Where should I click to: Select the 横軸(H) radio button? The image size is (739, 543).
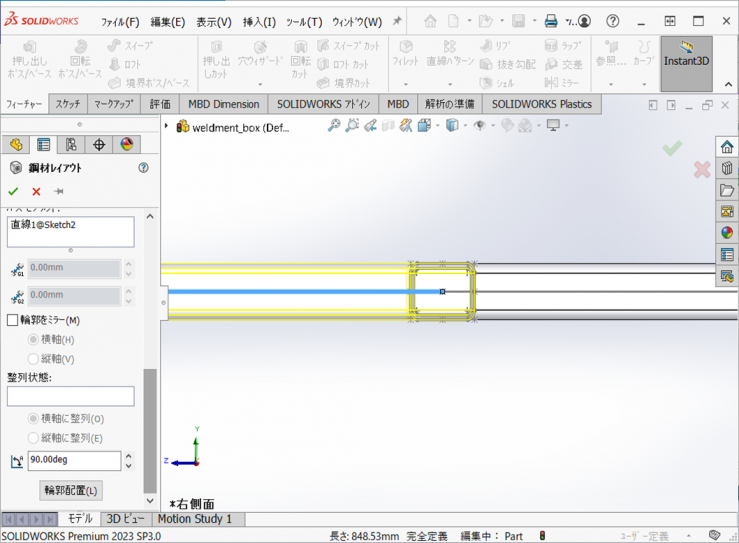[34, 340]
